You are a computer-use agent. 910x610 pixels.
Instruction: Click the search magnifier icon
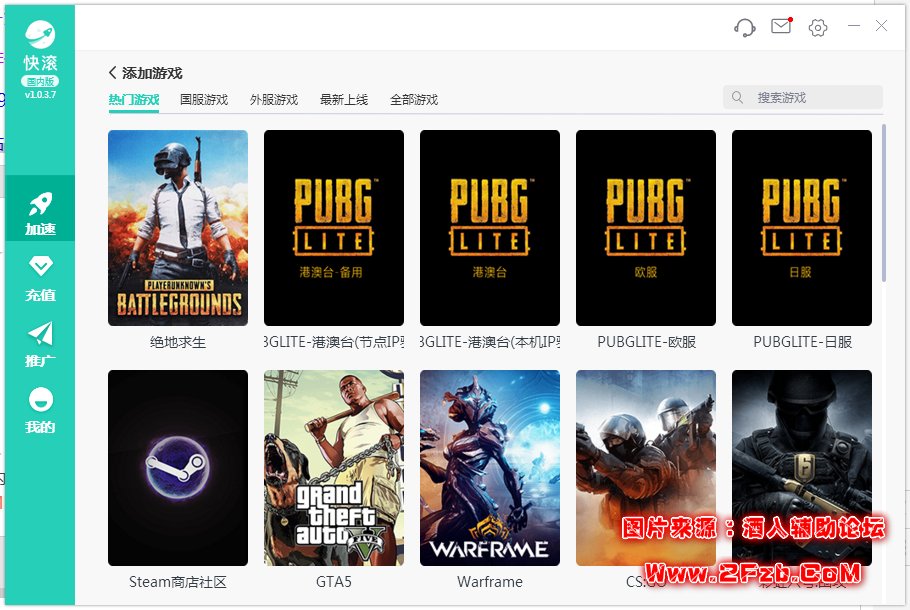click(737, 98)
